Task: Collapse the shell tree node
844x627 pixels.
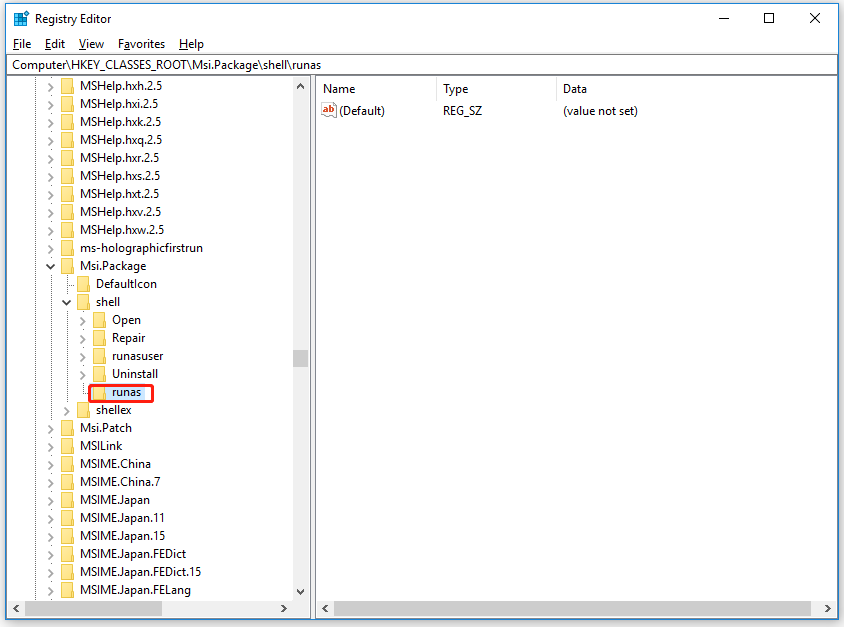Action: tap(66, 301)
